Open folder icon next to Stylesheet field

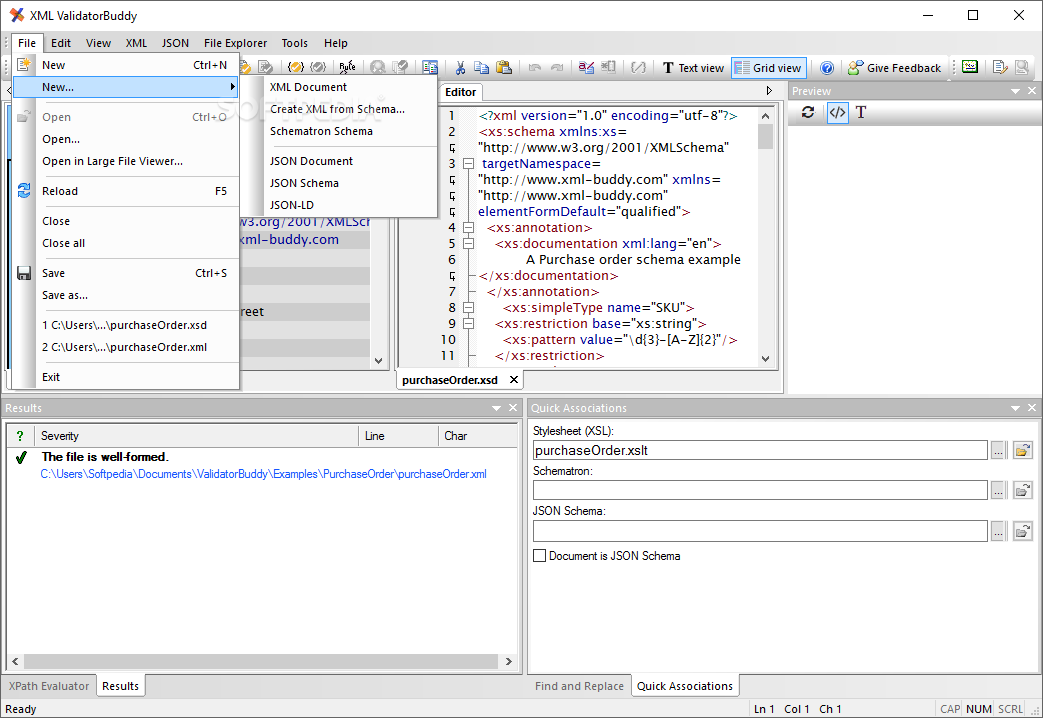point(1022,450)
